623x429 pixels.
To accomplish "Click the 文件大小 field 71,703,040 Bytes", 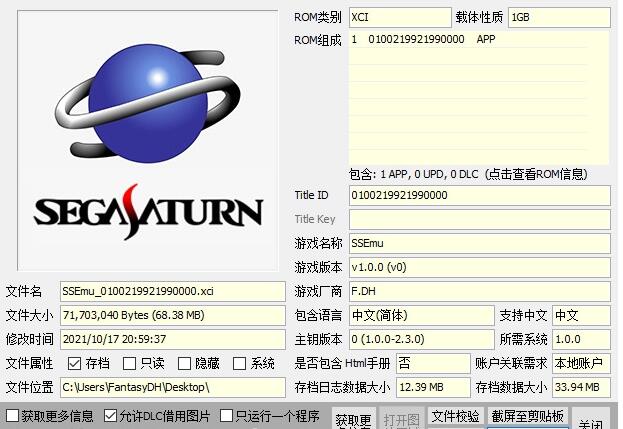I will [173, 315].
